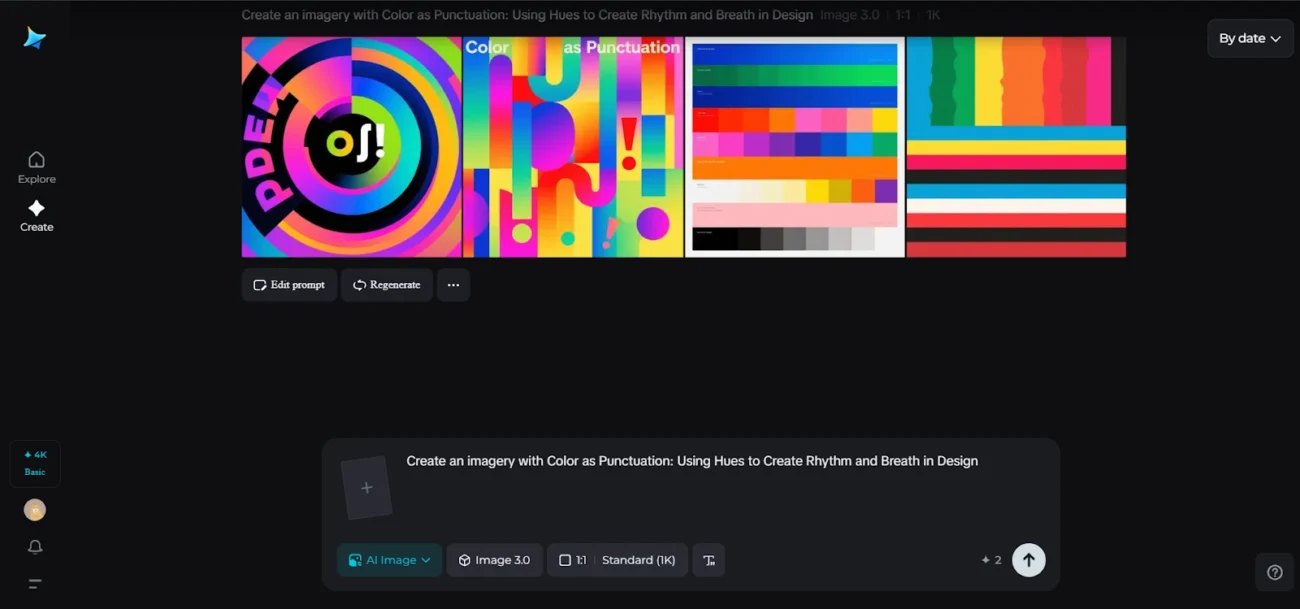The image size is (1300, 609).
Task: Switch to the Create section
Action: click(37, 215)
